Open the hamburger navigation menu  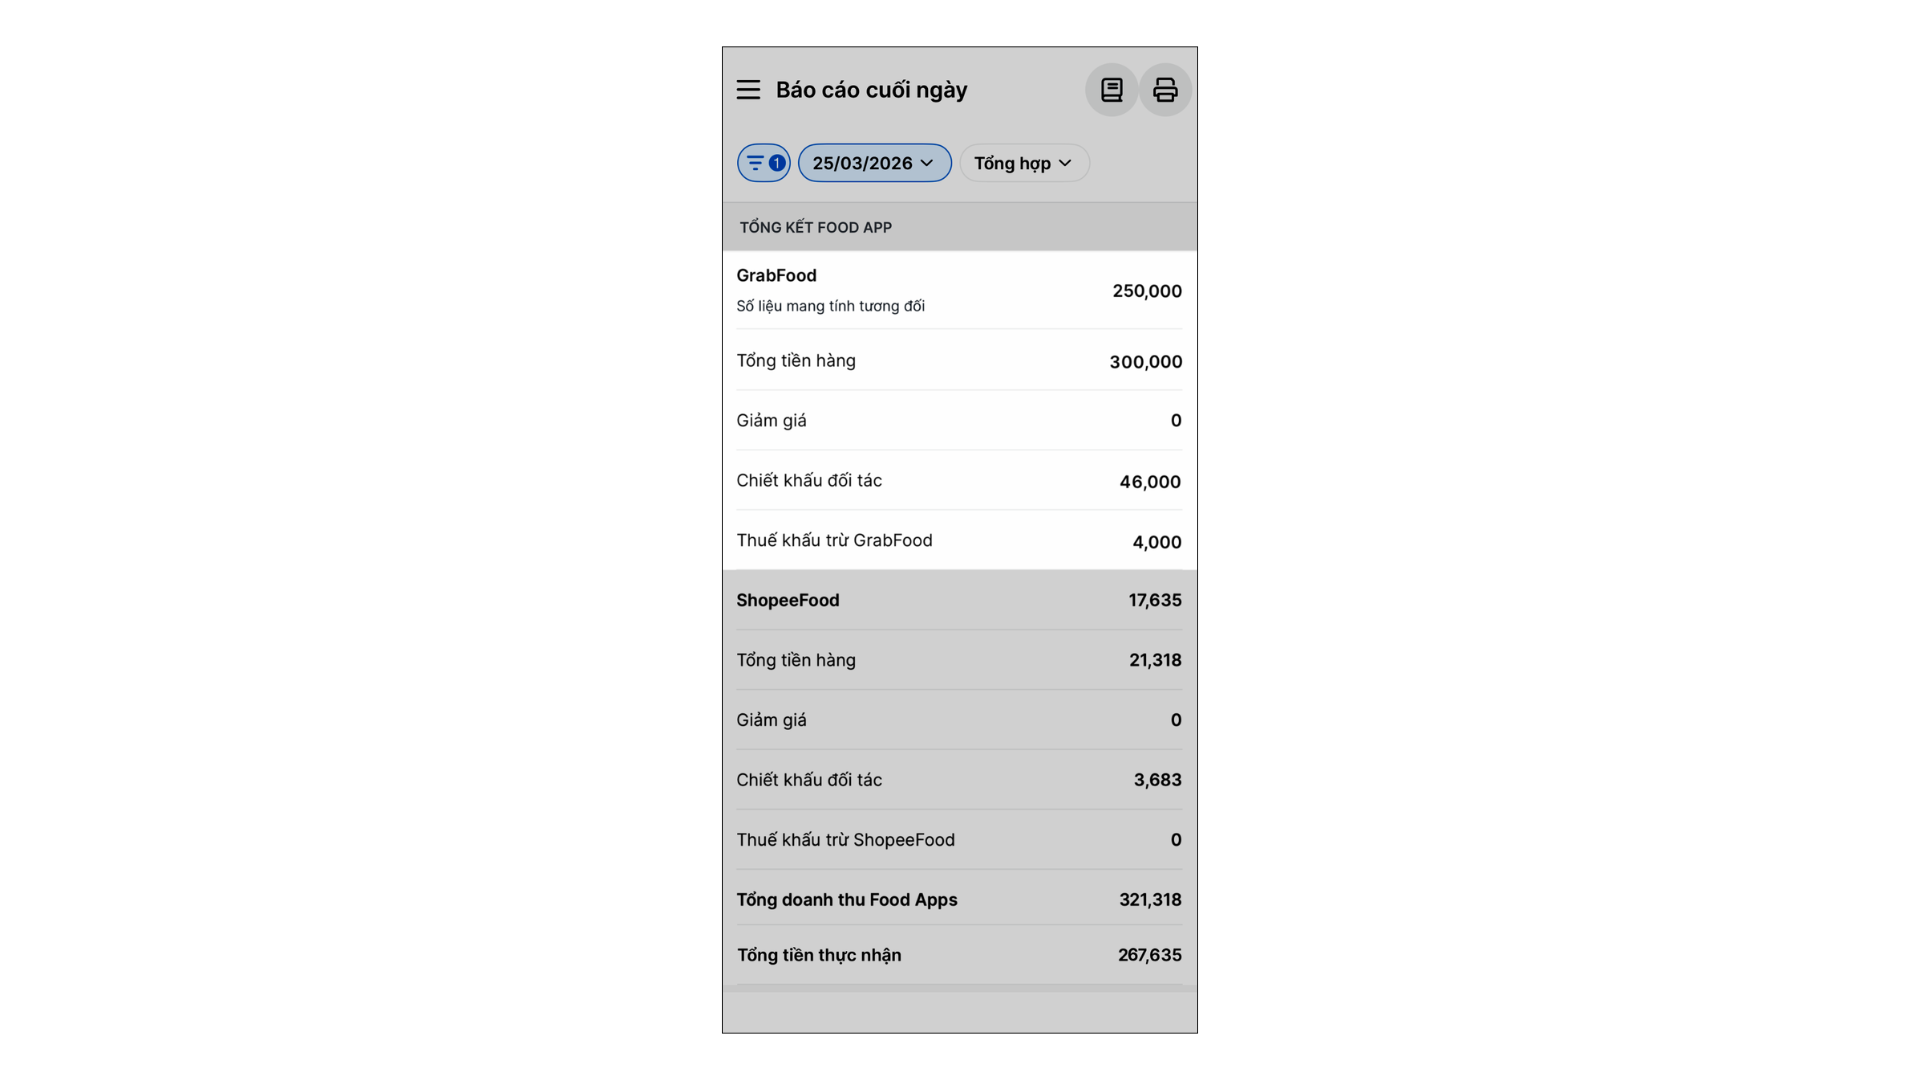[748, 90]
